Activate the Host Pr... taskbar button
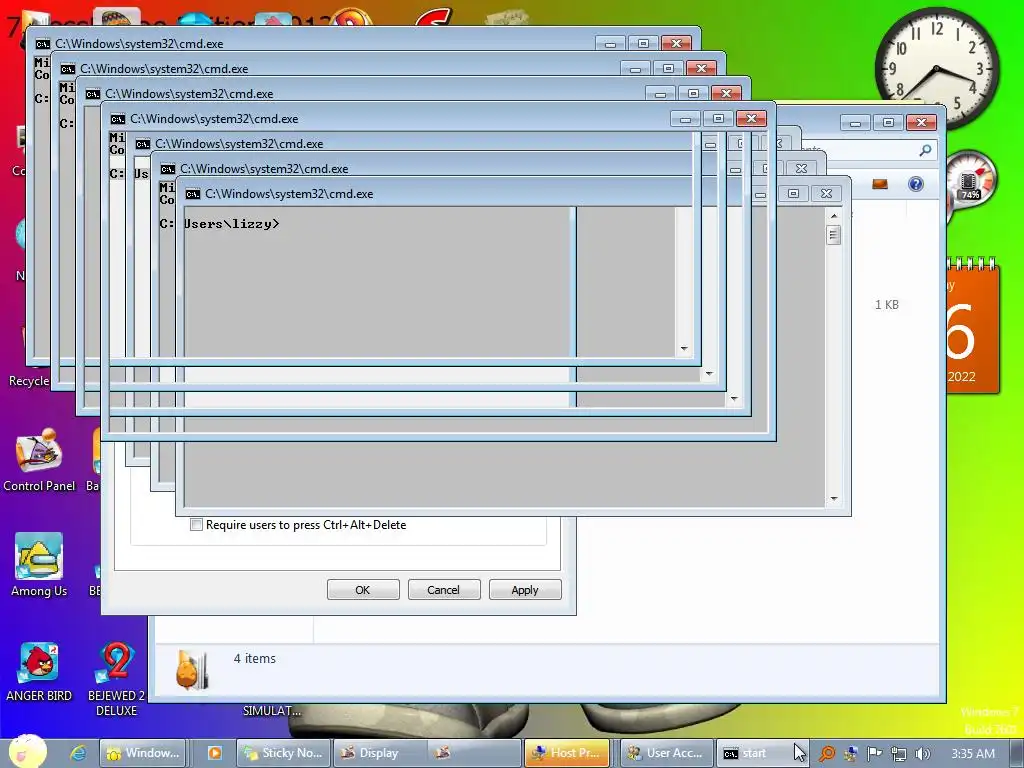 [x=567, y=753]
